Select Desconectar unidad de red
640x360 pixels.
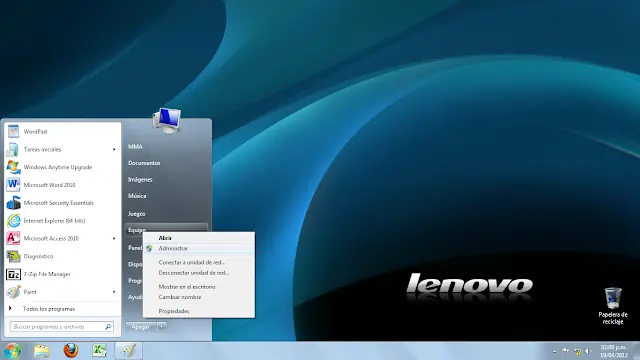199,273
